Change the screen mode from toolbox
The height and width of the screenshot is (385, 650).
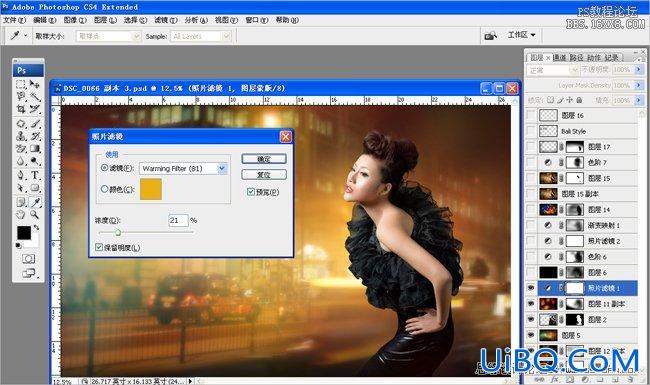coord(28,273)
